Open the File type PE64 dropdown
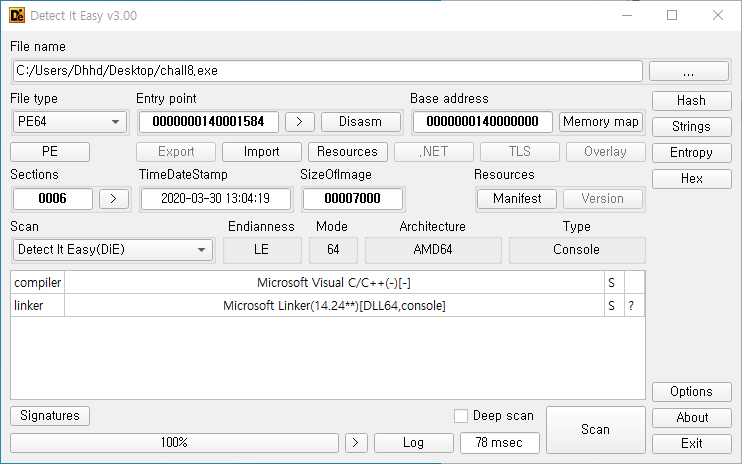The height and width of the screenshot is (464, 742). pyautogui.click(x=70, y=122)
